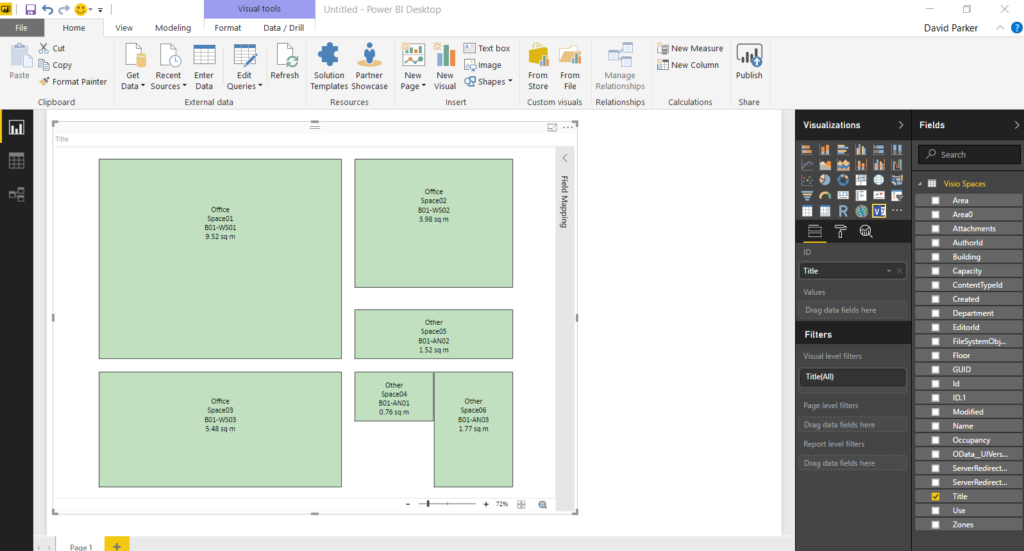This screenshot has height=551, width=1024.
Task: Select the R script visual
Action: coord(843,211)
